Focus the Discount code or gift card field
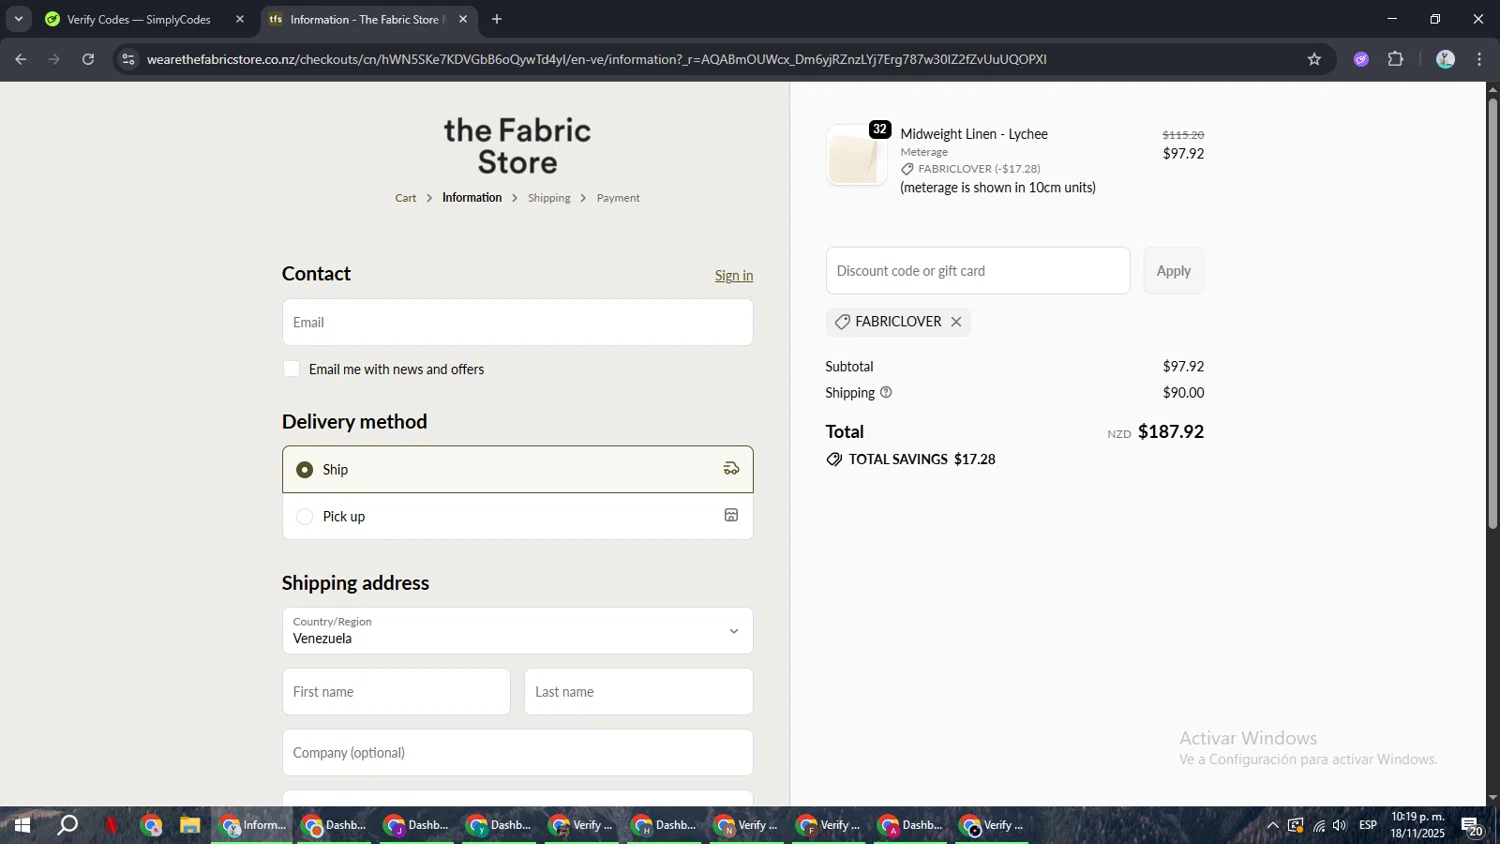 tap(978, 271)
